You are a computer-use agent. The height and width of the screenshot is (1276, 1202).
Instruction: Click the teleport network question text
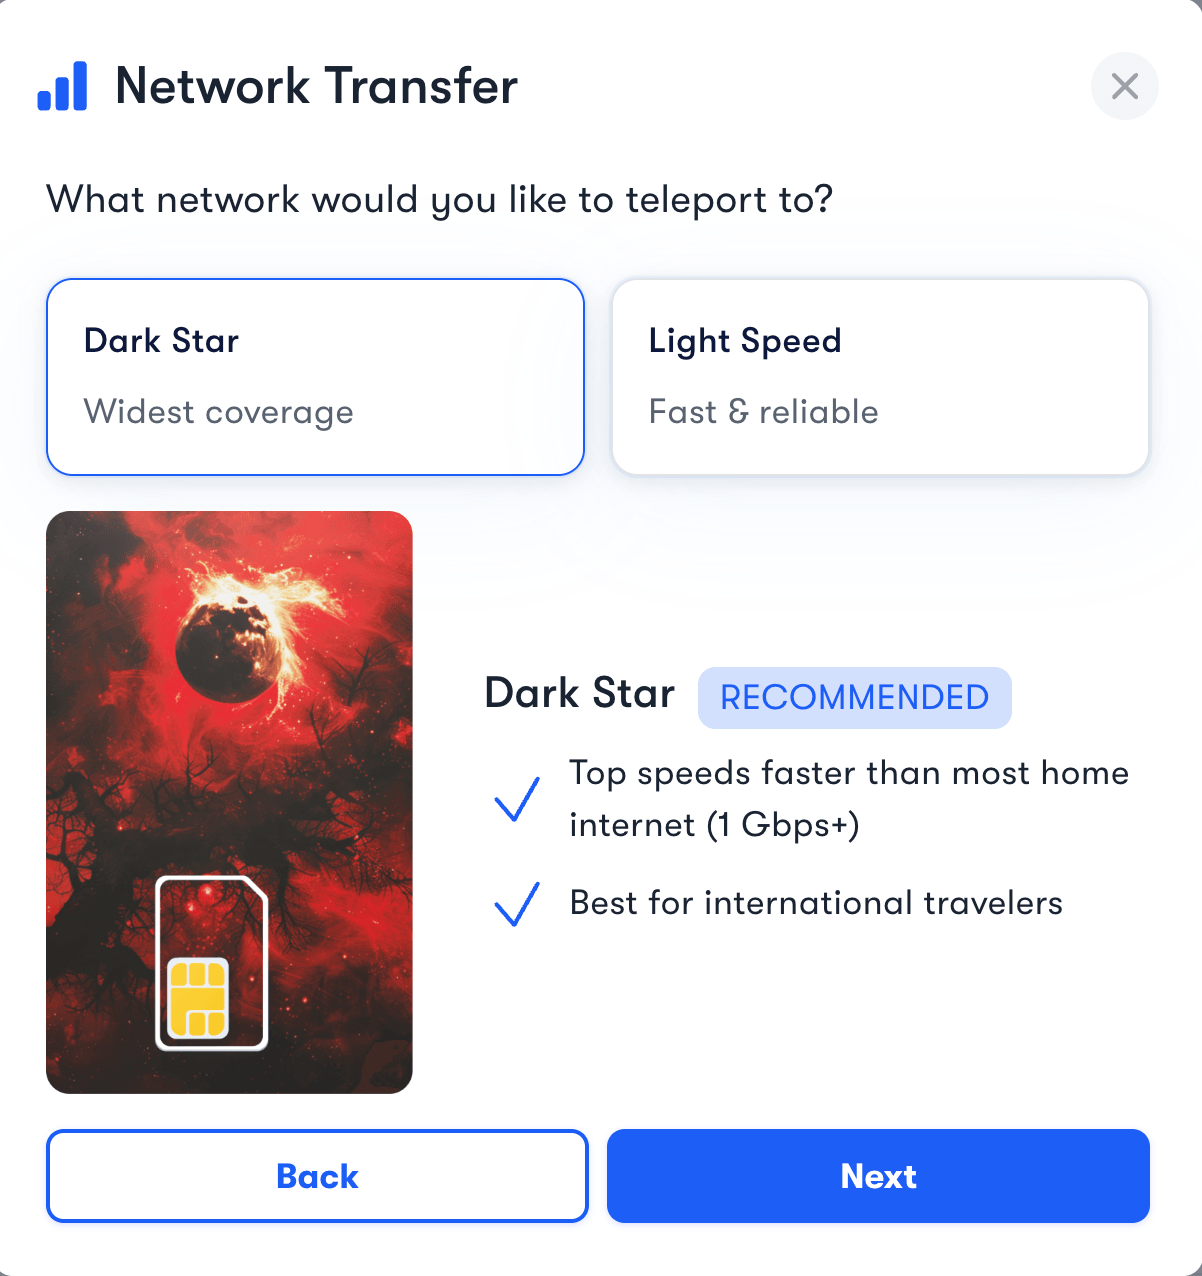(x=440, y=200)
